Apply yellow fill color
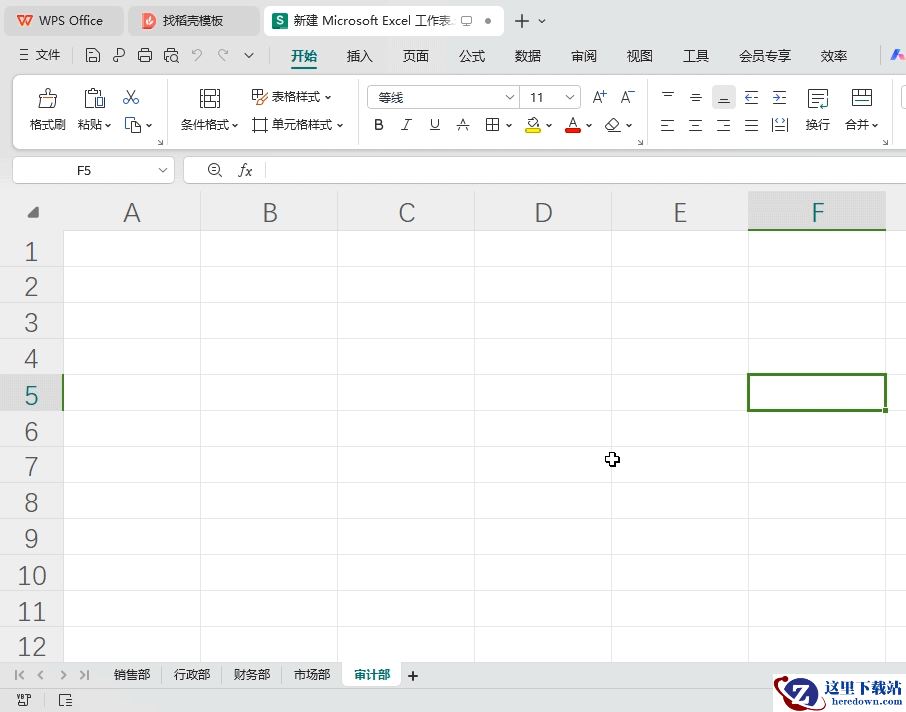The height and width of the screenshot is (712, 906). coord(533,125)
